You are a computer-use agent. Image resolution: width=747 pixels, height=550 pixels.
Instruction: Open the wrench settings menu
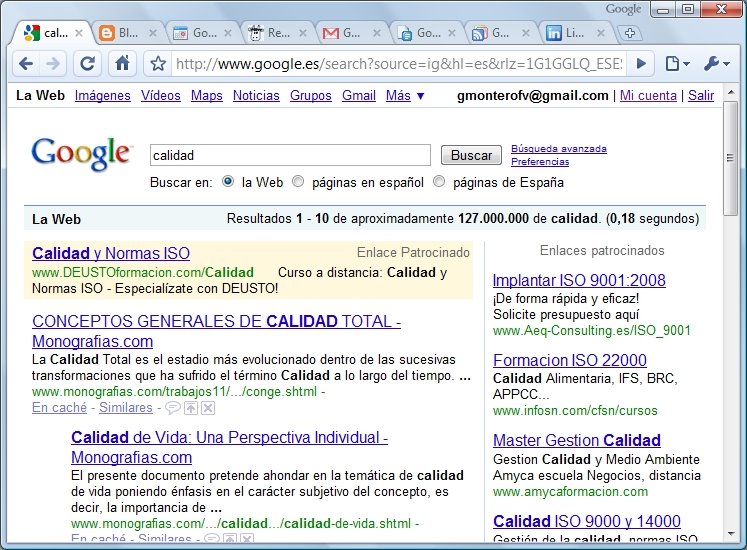(716, 63)
